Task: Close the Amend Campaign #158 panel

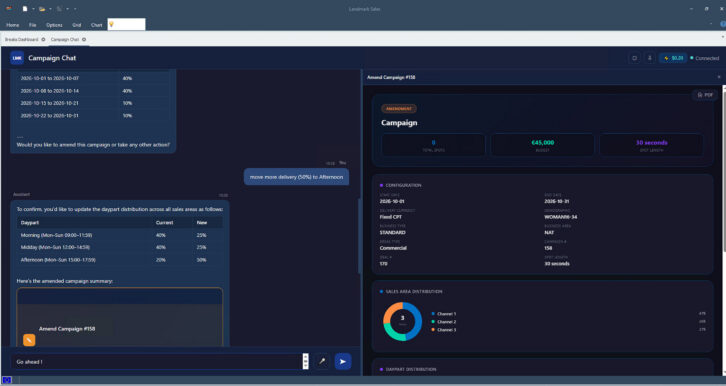Action: click(x=719, y=77)
